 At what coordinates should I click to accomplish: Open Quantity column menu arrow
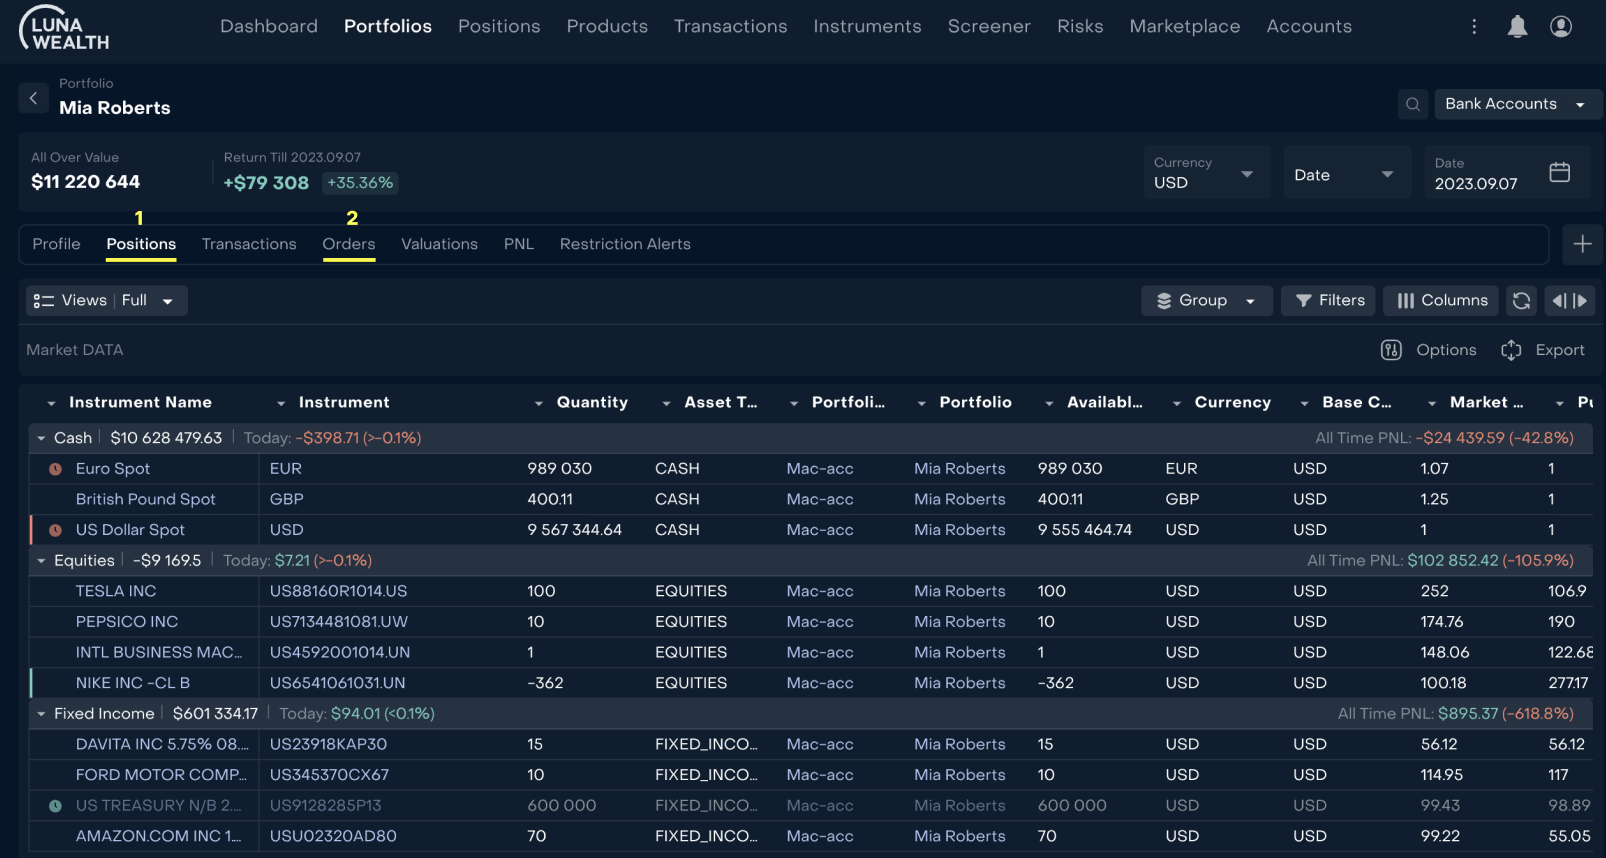coord(538,403)
